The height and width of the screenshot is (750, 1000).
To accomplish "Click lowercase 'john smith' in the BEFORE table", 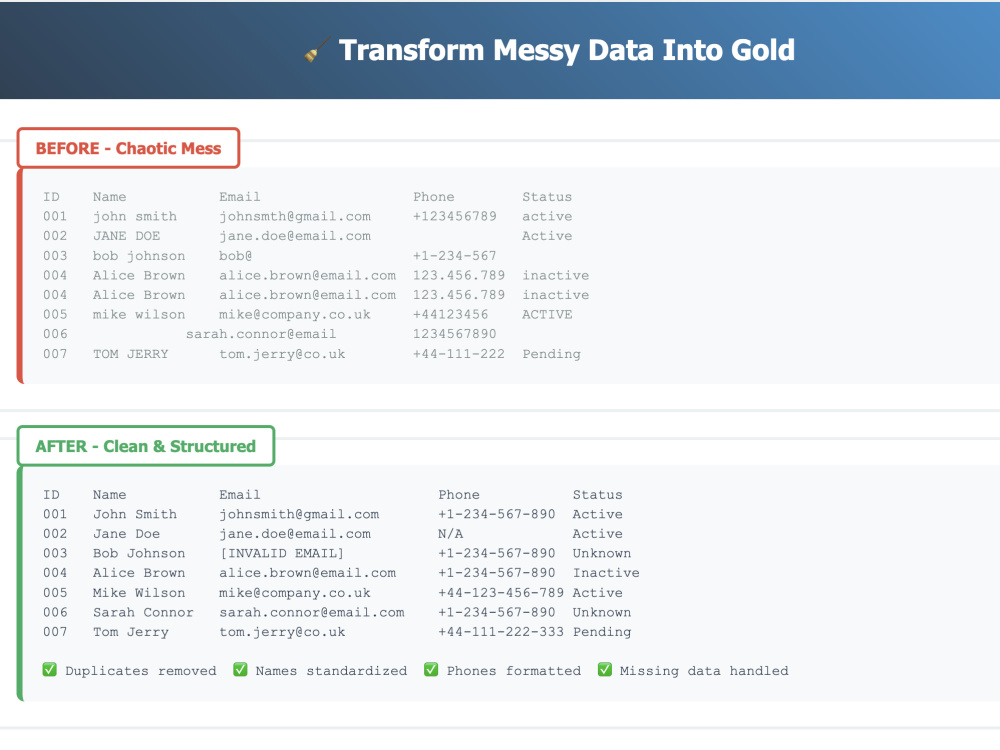I will click(x=135, y=217).
